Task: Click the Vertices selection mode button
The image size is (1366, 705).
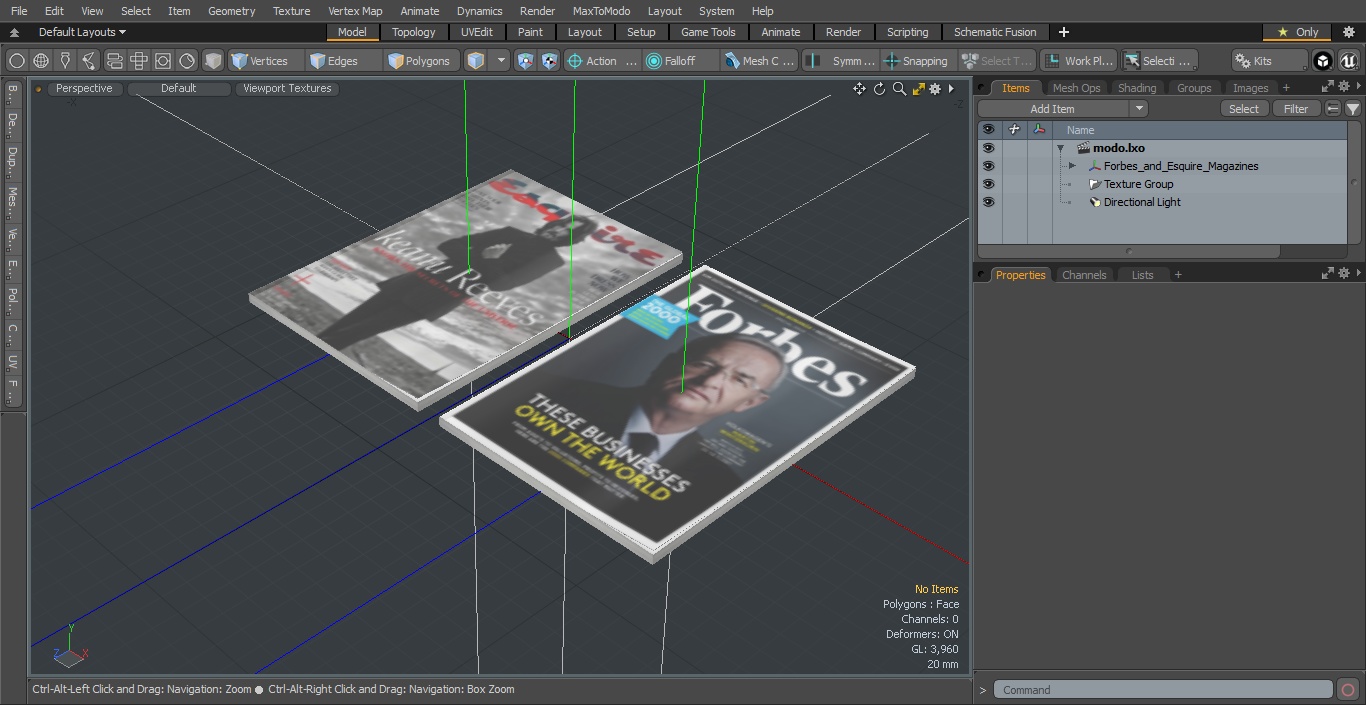Action: [266, 61]
